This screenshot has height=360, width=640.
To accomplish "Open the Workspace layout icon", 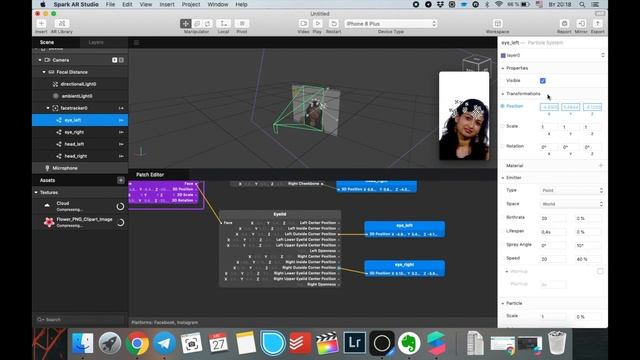I will tap(497, 24).
